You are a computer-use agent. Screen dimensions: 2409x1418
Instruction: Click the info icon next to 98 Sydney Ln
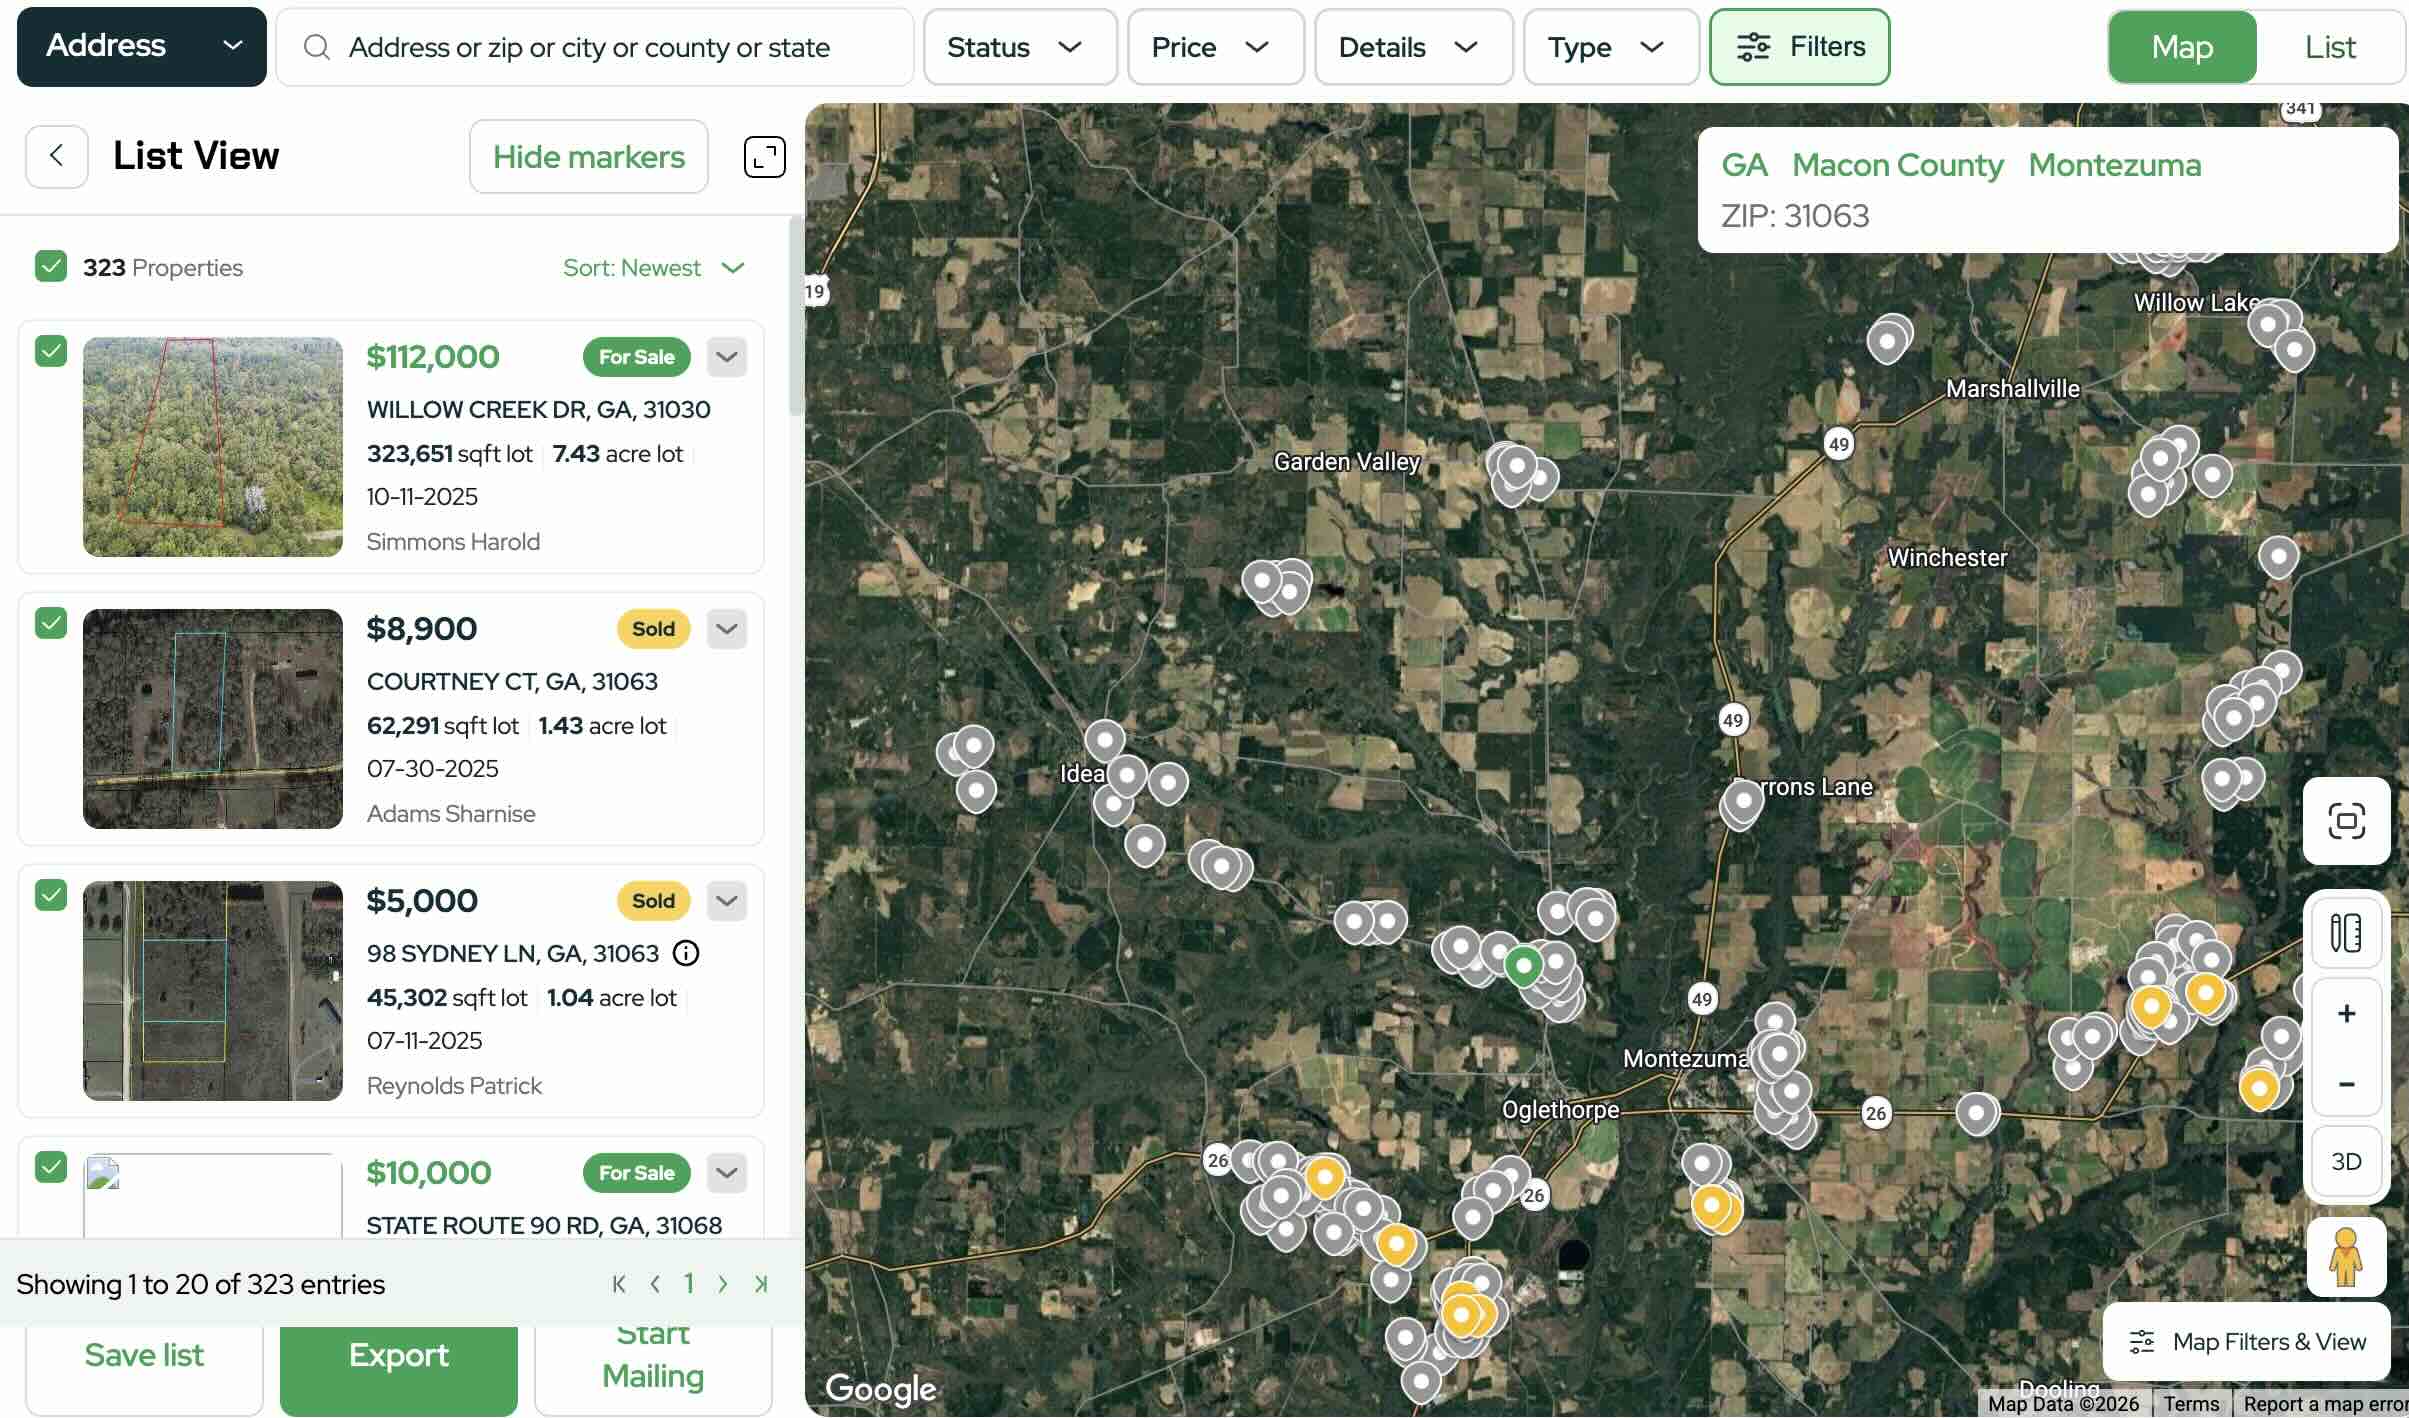tap(686, 953)
